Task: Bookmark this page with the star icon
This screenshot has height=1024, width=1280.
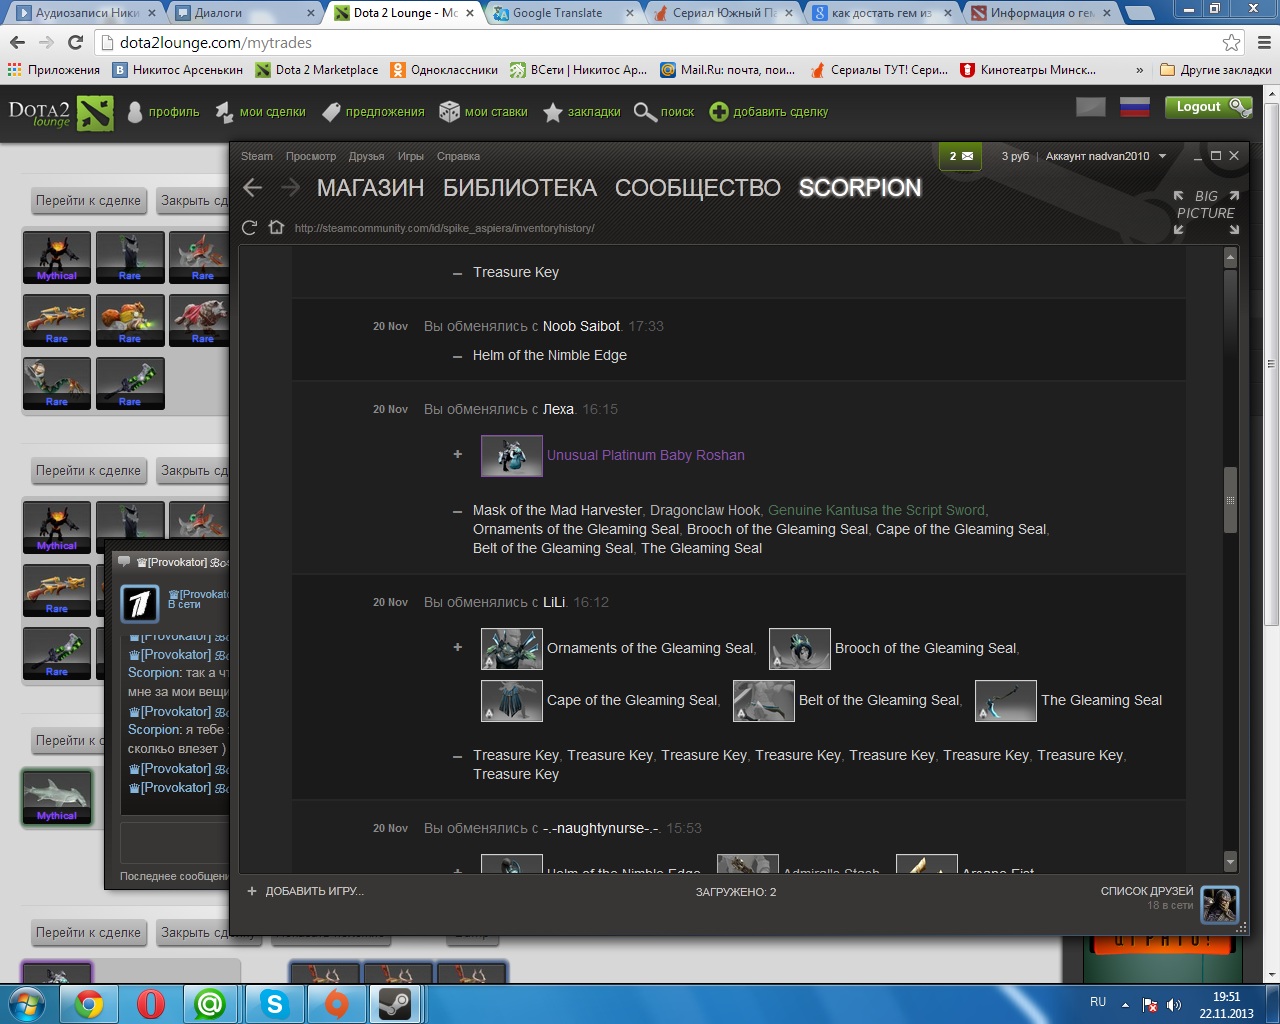Action: click(x=1231, y=43)
